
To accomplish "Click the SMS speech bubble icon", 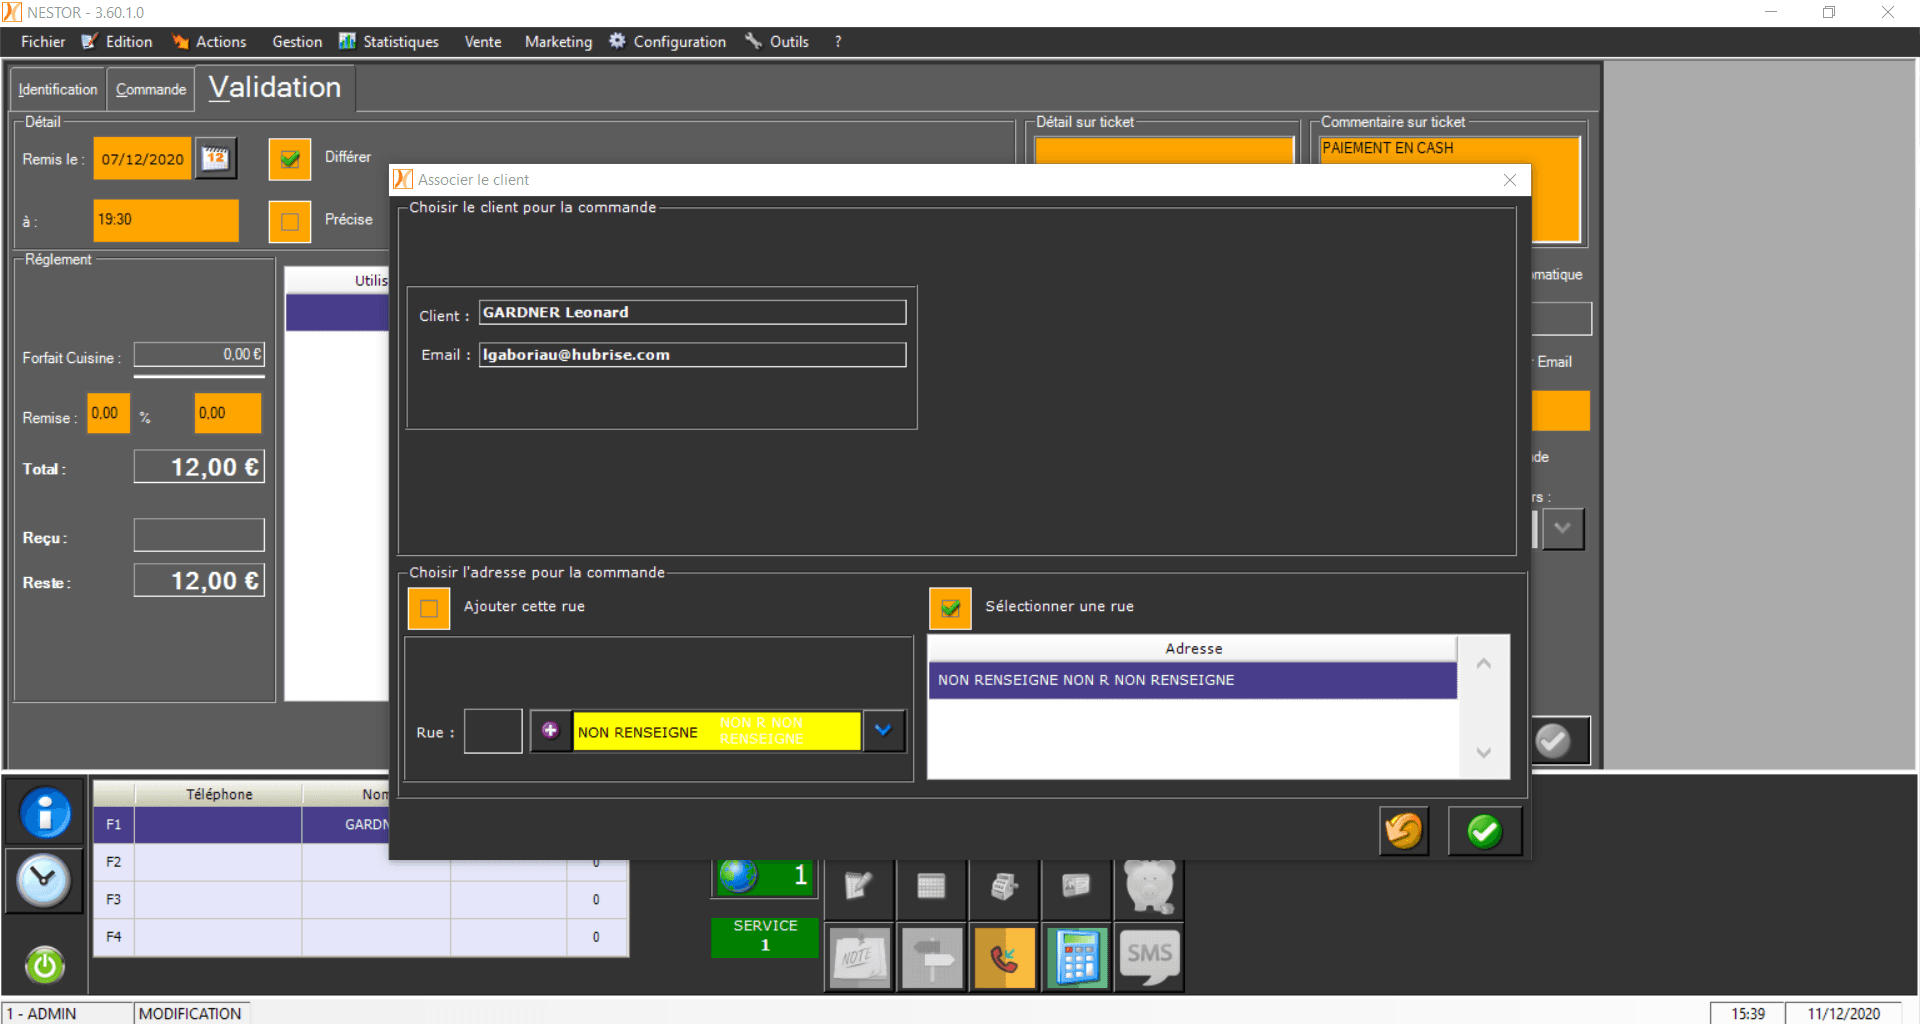I will (x=1149, y=958).
